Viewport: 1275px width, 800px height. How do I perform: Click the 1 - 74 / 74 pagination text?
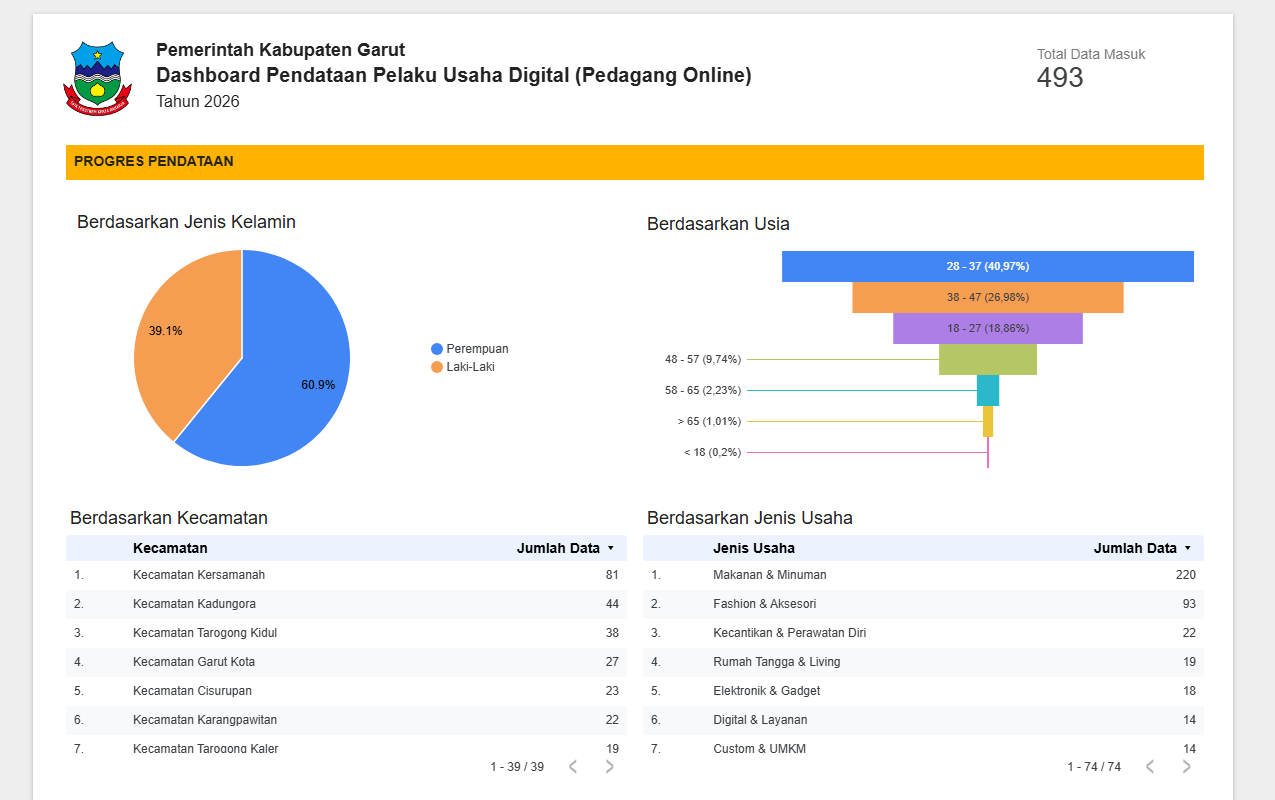1094,767
